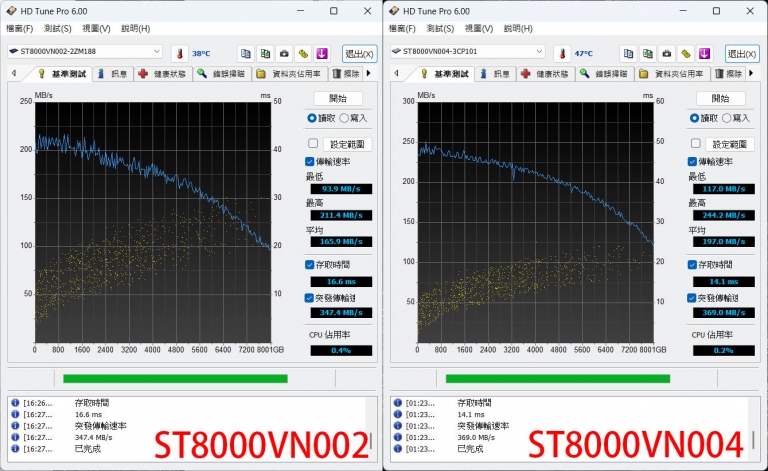Copy screenshot to clipboard icon in left window
Screen dimensions: 768x471
[x=265, y=53]
